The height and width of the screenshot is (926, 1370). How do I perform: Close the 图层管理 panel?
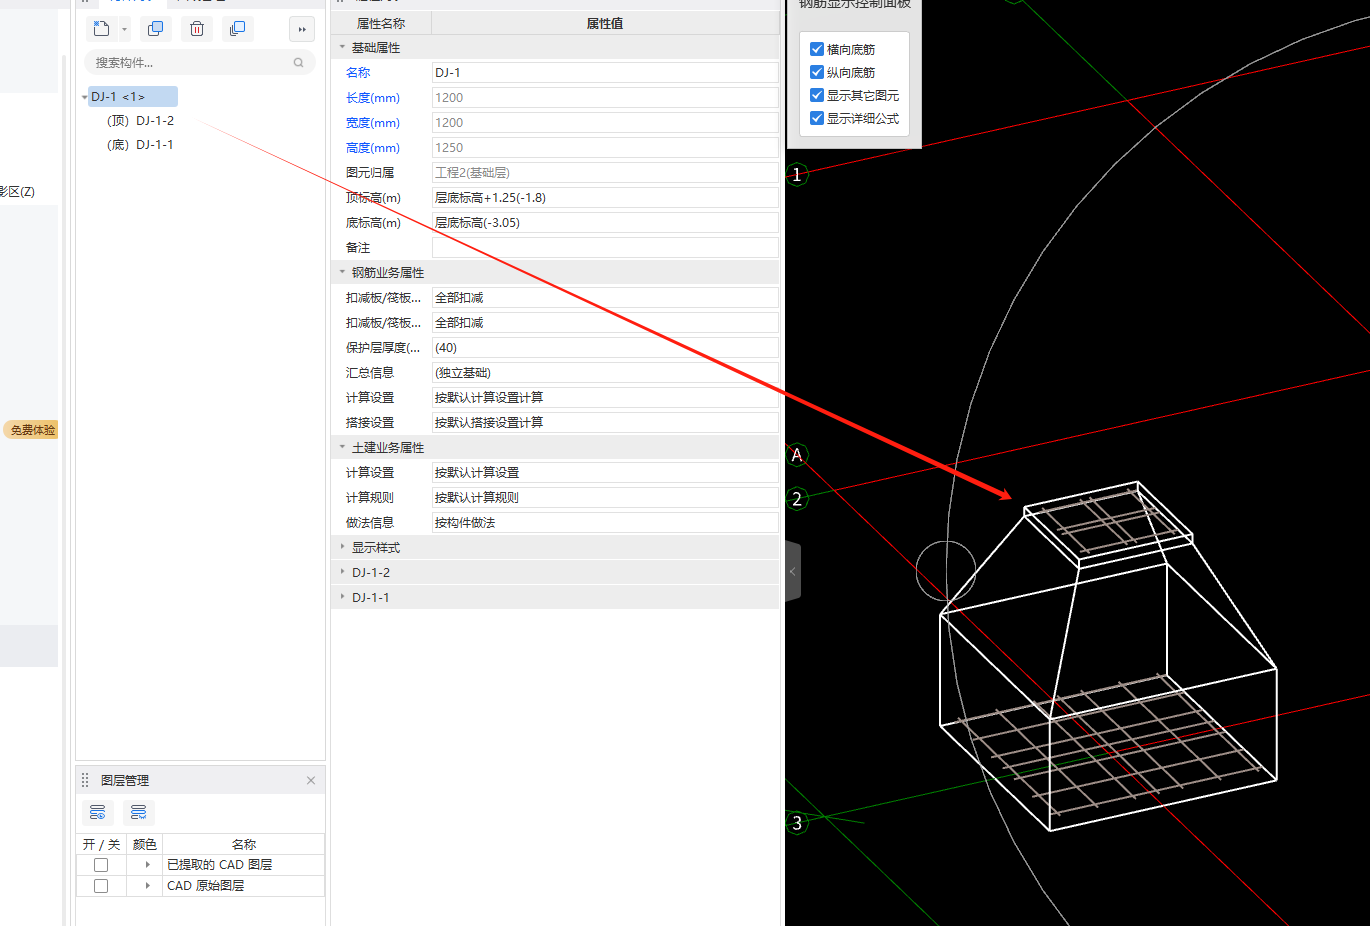click(x=311, y=780)
